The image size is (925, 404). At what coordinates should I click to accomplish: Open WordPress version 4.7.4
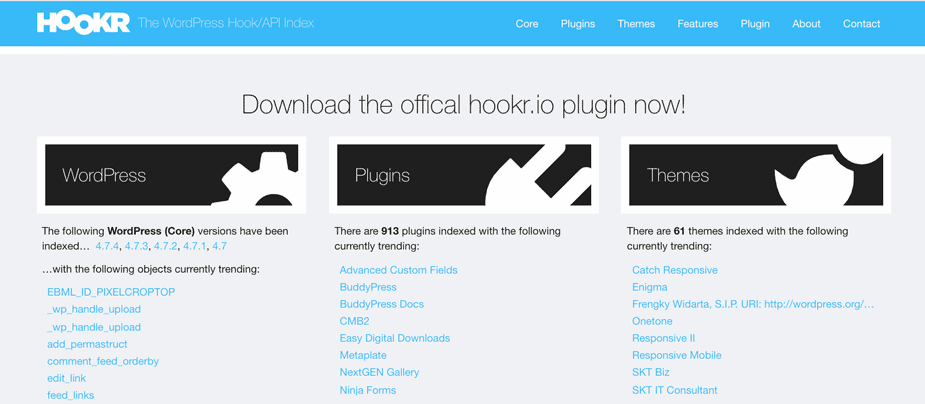point(107,247)
